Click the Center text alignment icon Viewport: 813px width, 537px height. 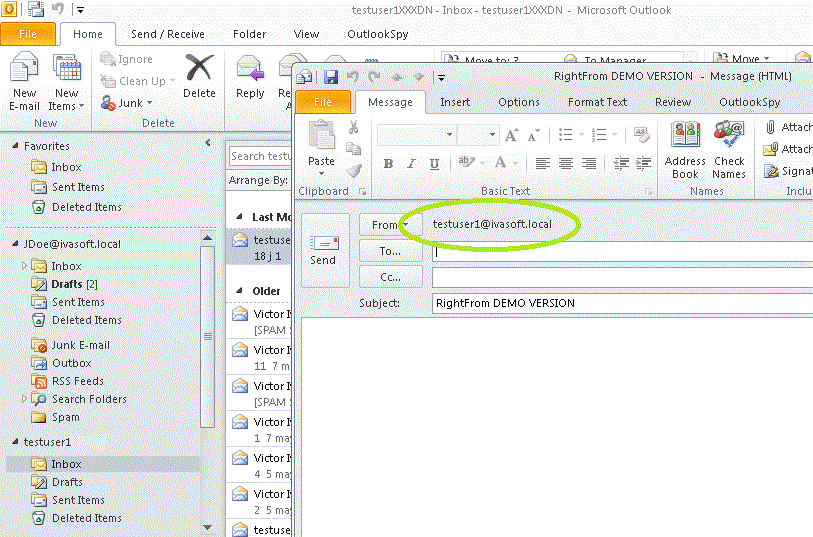[x=566, y=163]
